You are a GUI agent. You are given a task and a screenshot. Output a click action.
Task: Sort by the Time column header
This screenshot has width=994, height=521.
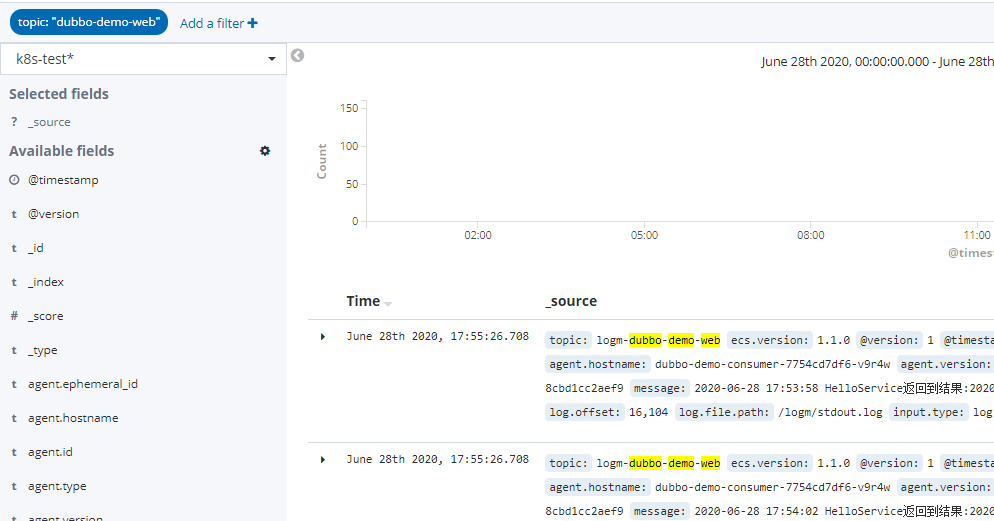(x=363, y=301)
